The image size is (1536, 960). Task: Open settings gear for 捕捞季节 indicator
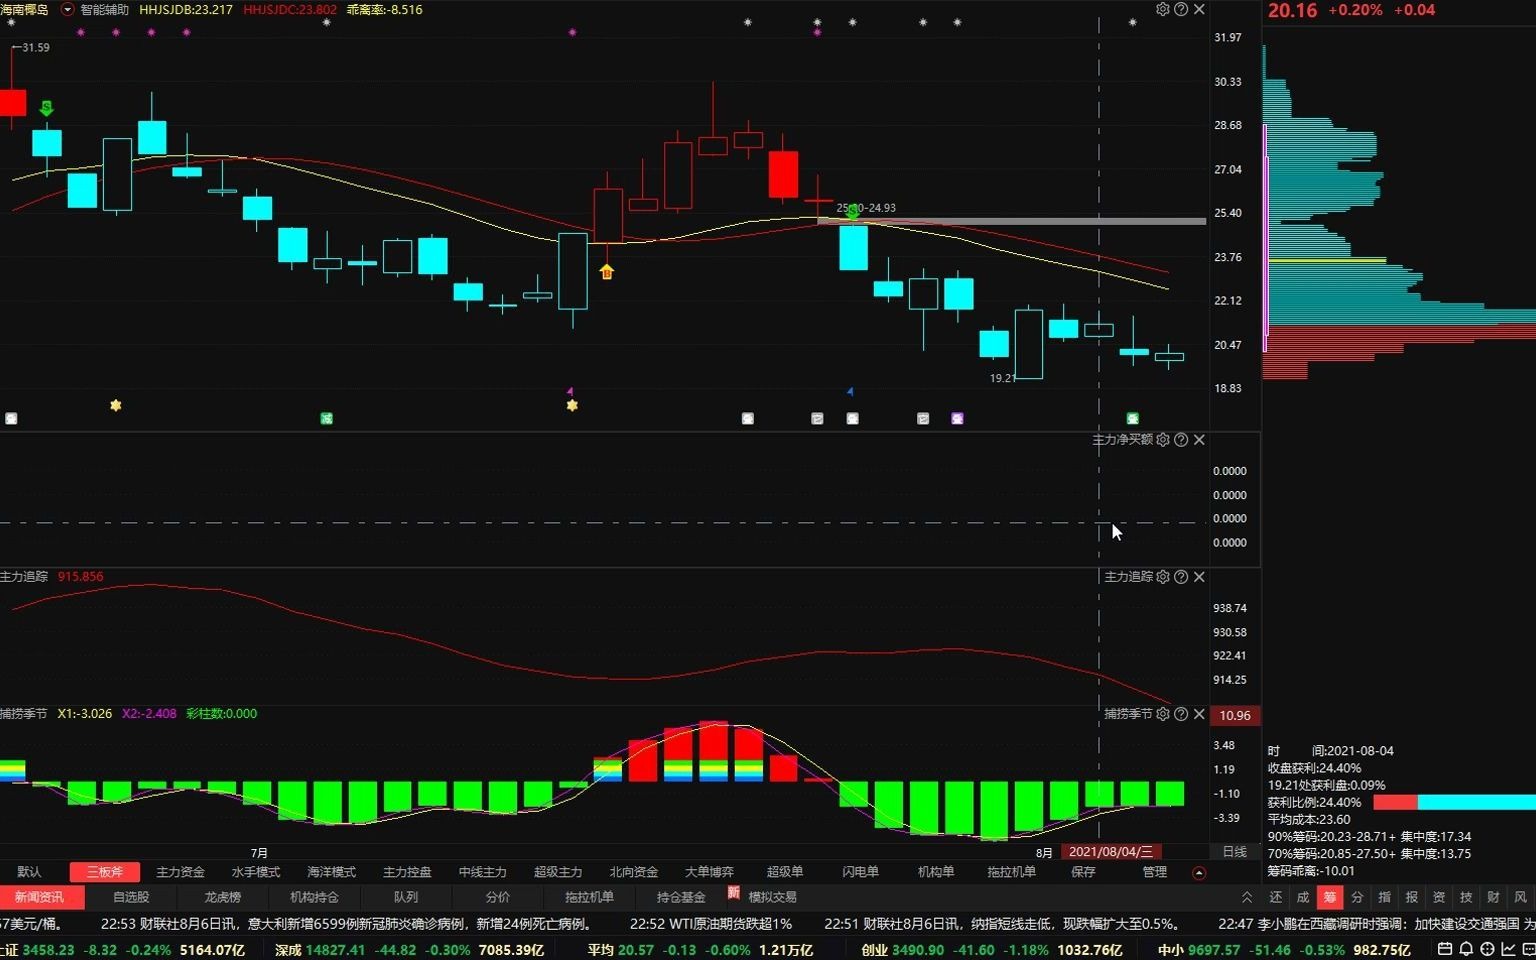1163,714
